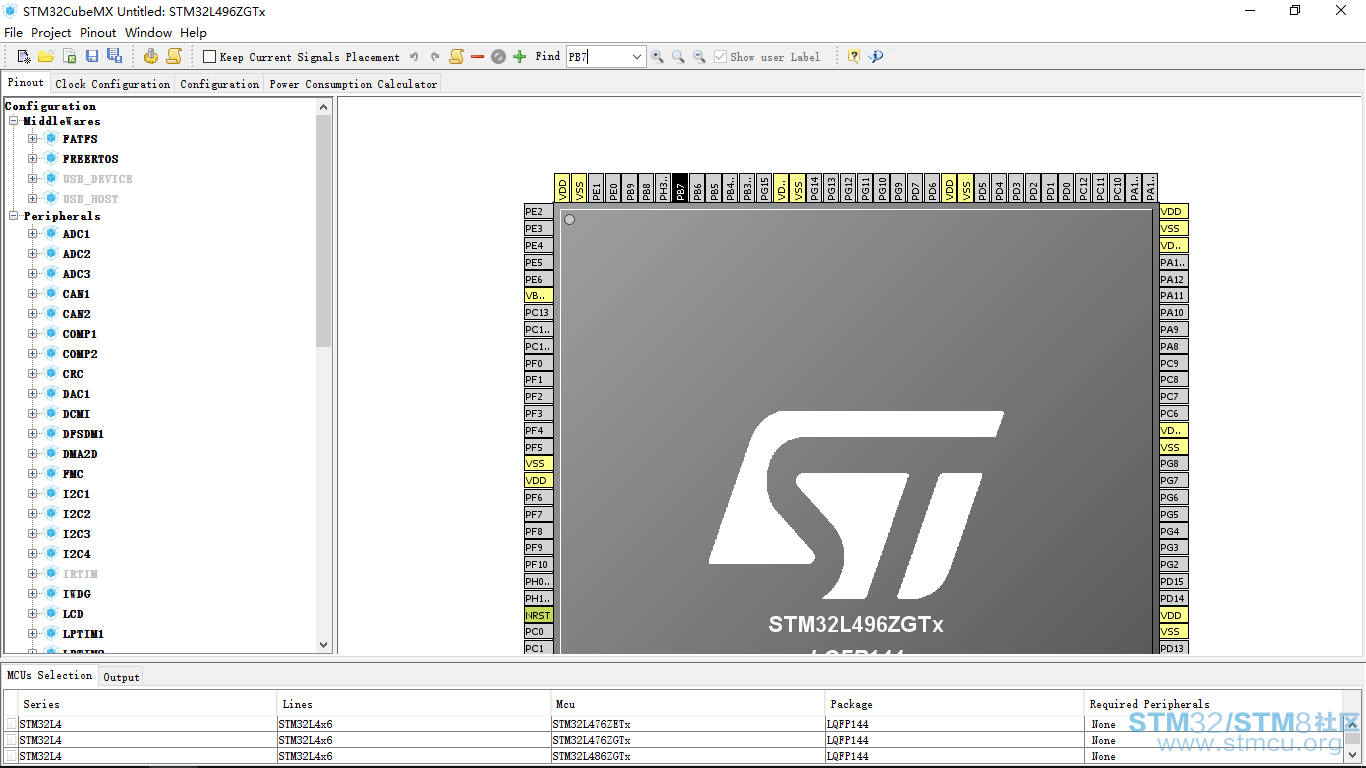
Task: Expand the COMP1 tree node
Action: (33, 334)
